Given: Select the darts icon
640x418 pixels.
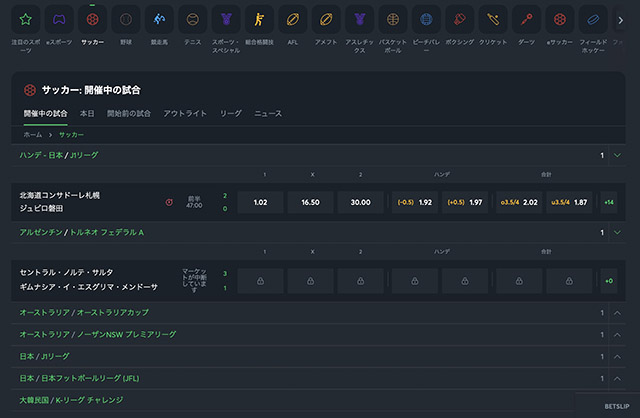Looking at the screenshot, I should tap(526, 19).
